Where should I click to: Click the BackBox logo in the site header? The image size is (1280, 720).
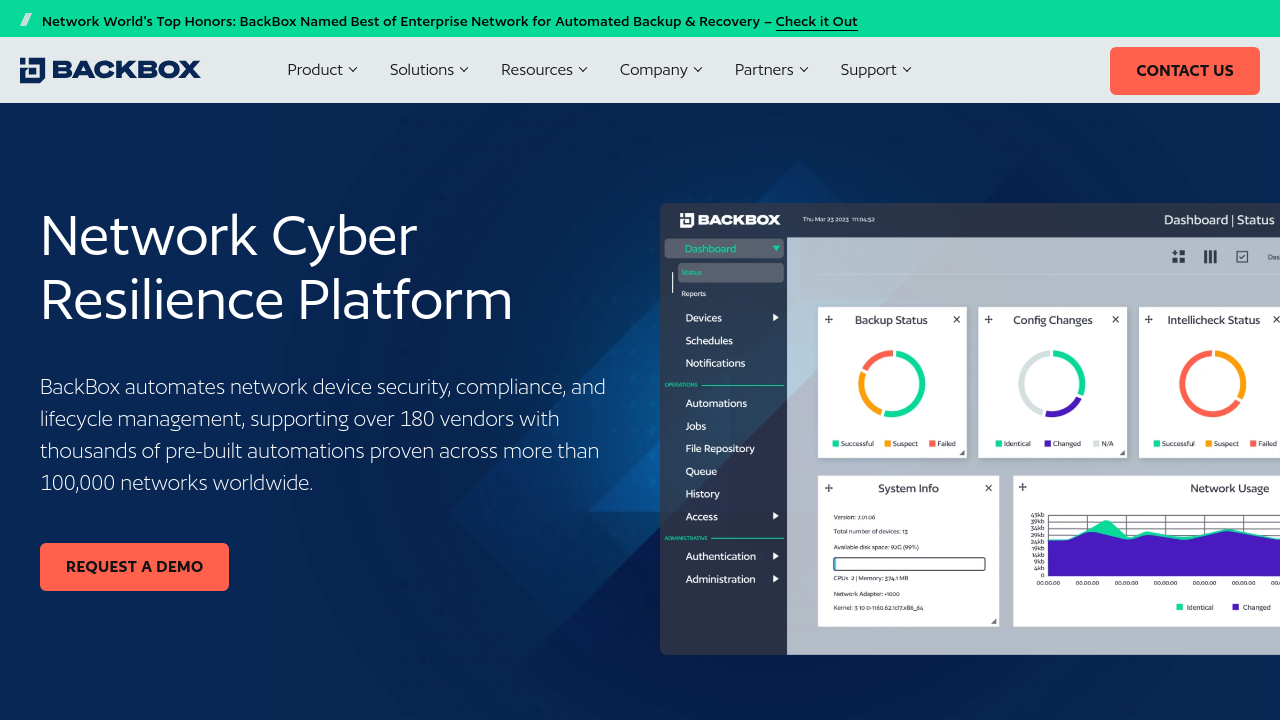[x=110, y=70]
